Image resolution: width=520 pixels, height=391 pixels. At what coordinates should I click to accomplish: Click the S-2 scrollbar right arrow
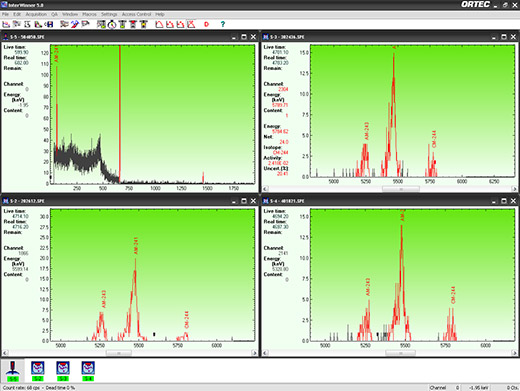point(254,353)
